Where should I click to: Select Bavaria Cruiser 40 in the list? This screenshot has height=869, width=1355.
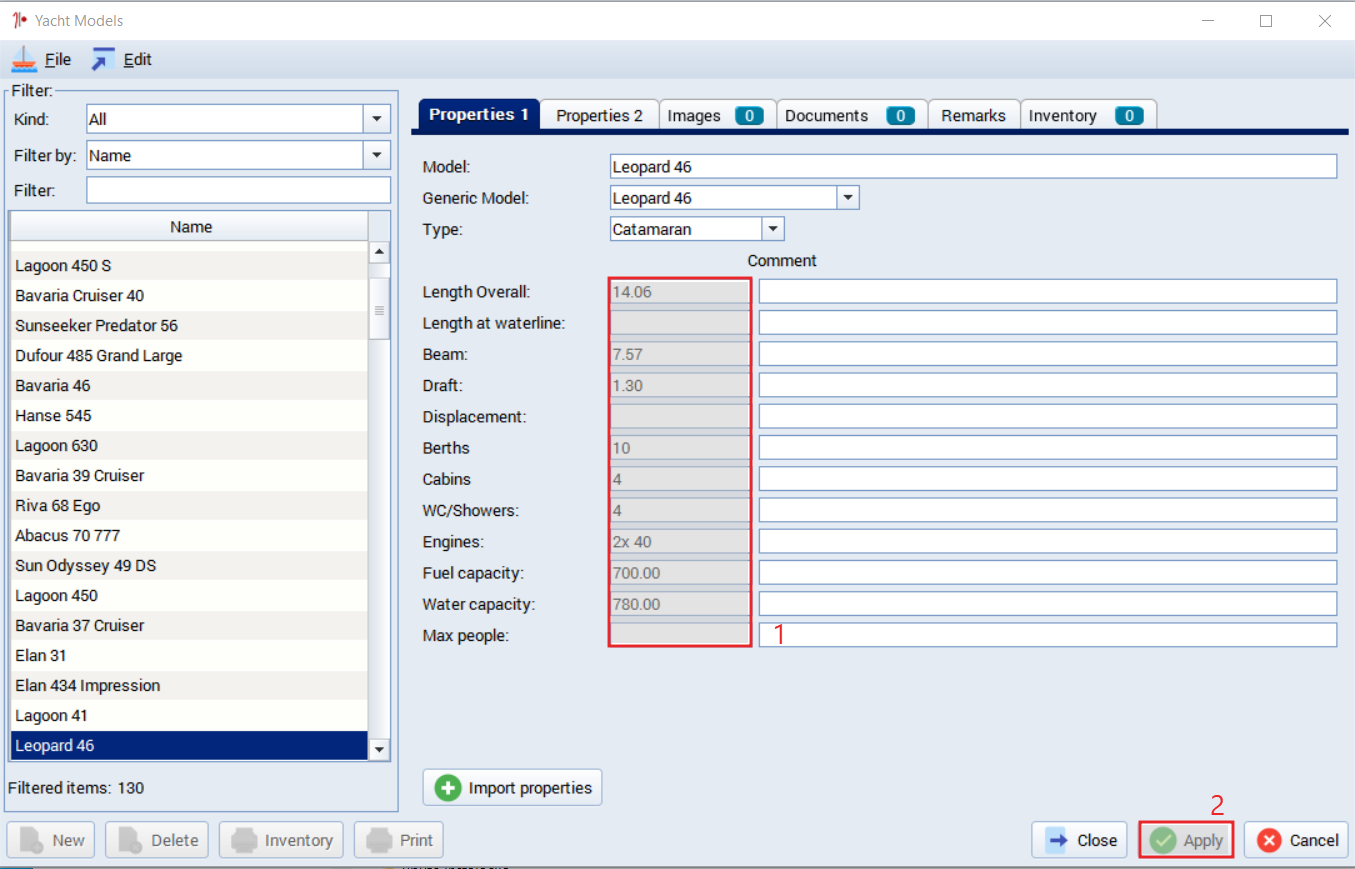[x=189, y=296]
